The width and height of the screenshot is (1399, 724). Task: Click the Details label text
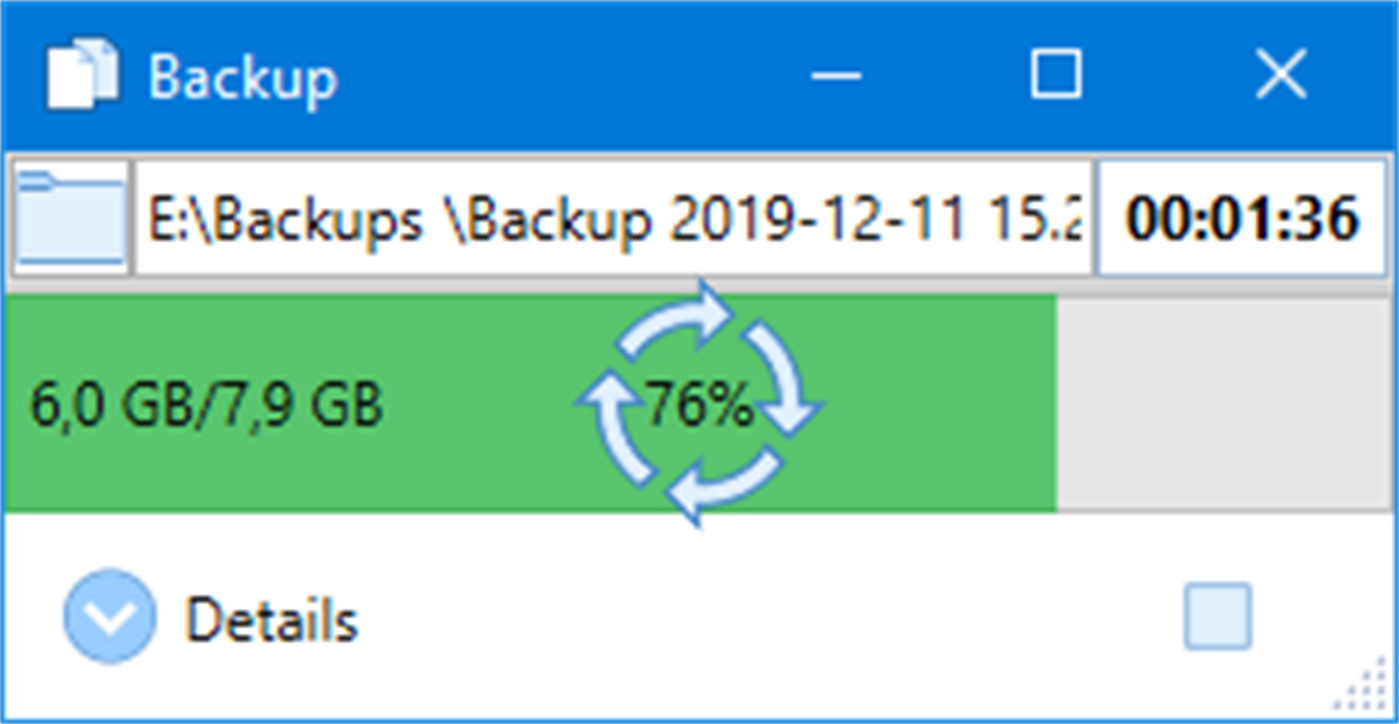271,620
